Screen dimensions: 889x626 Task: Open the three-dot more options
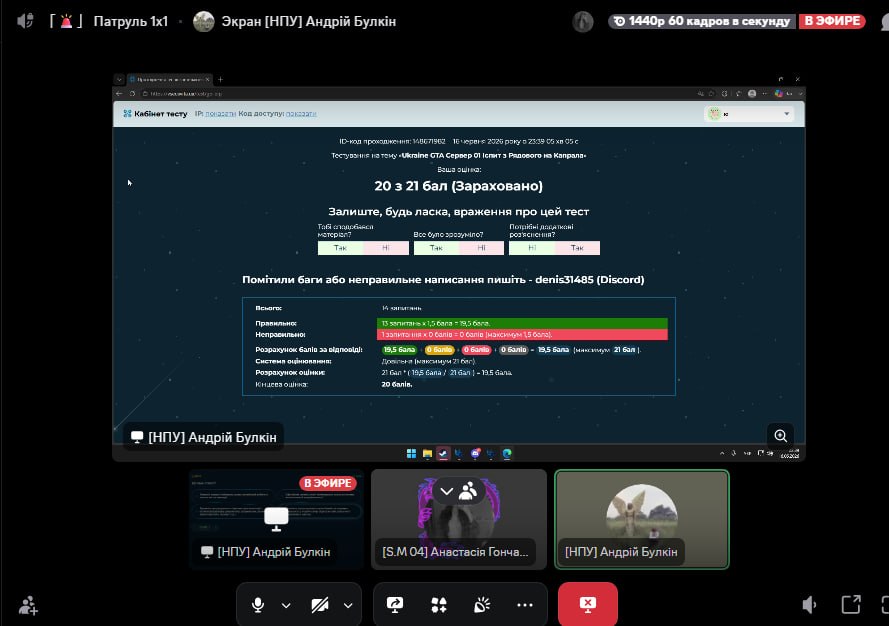[524, 604]
